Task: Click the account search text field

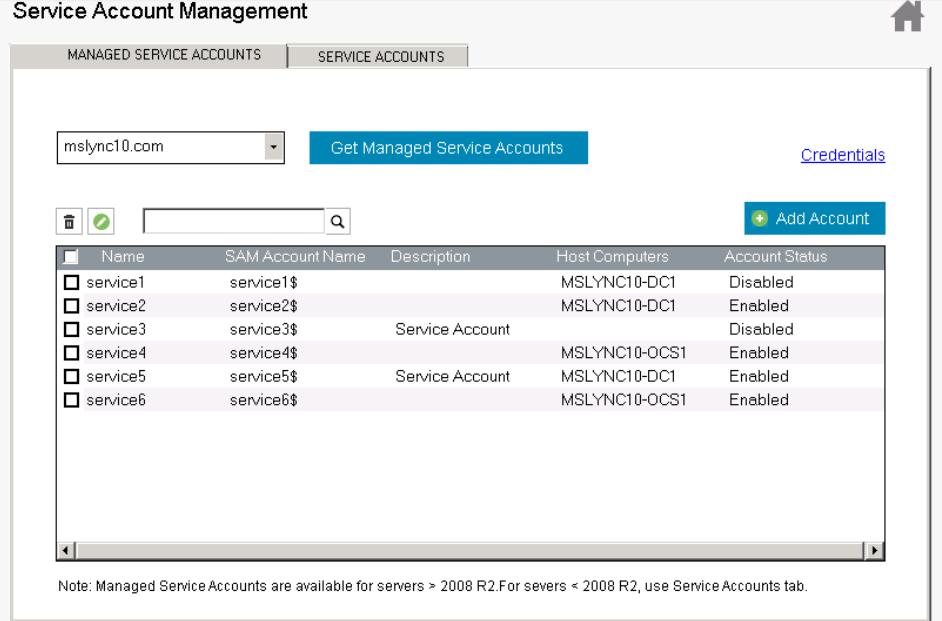Action: pyautogui.click(x=234, y=221)
